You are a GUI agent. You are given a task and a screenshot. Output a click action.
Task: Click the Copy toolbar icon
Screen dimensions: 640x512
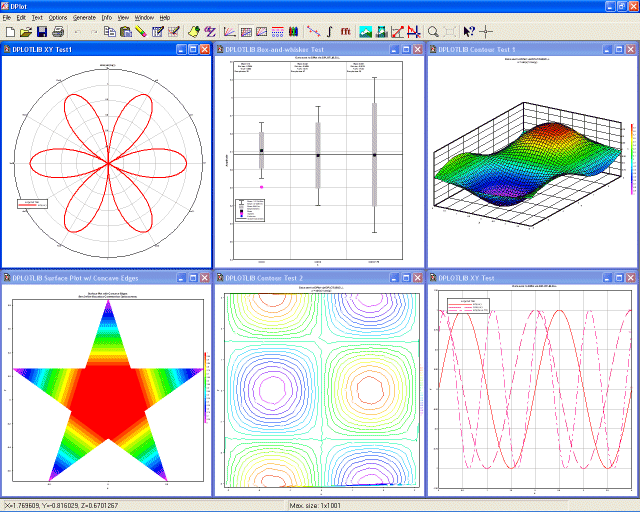click(109, 32)
